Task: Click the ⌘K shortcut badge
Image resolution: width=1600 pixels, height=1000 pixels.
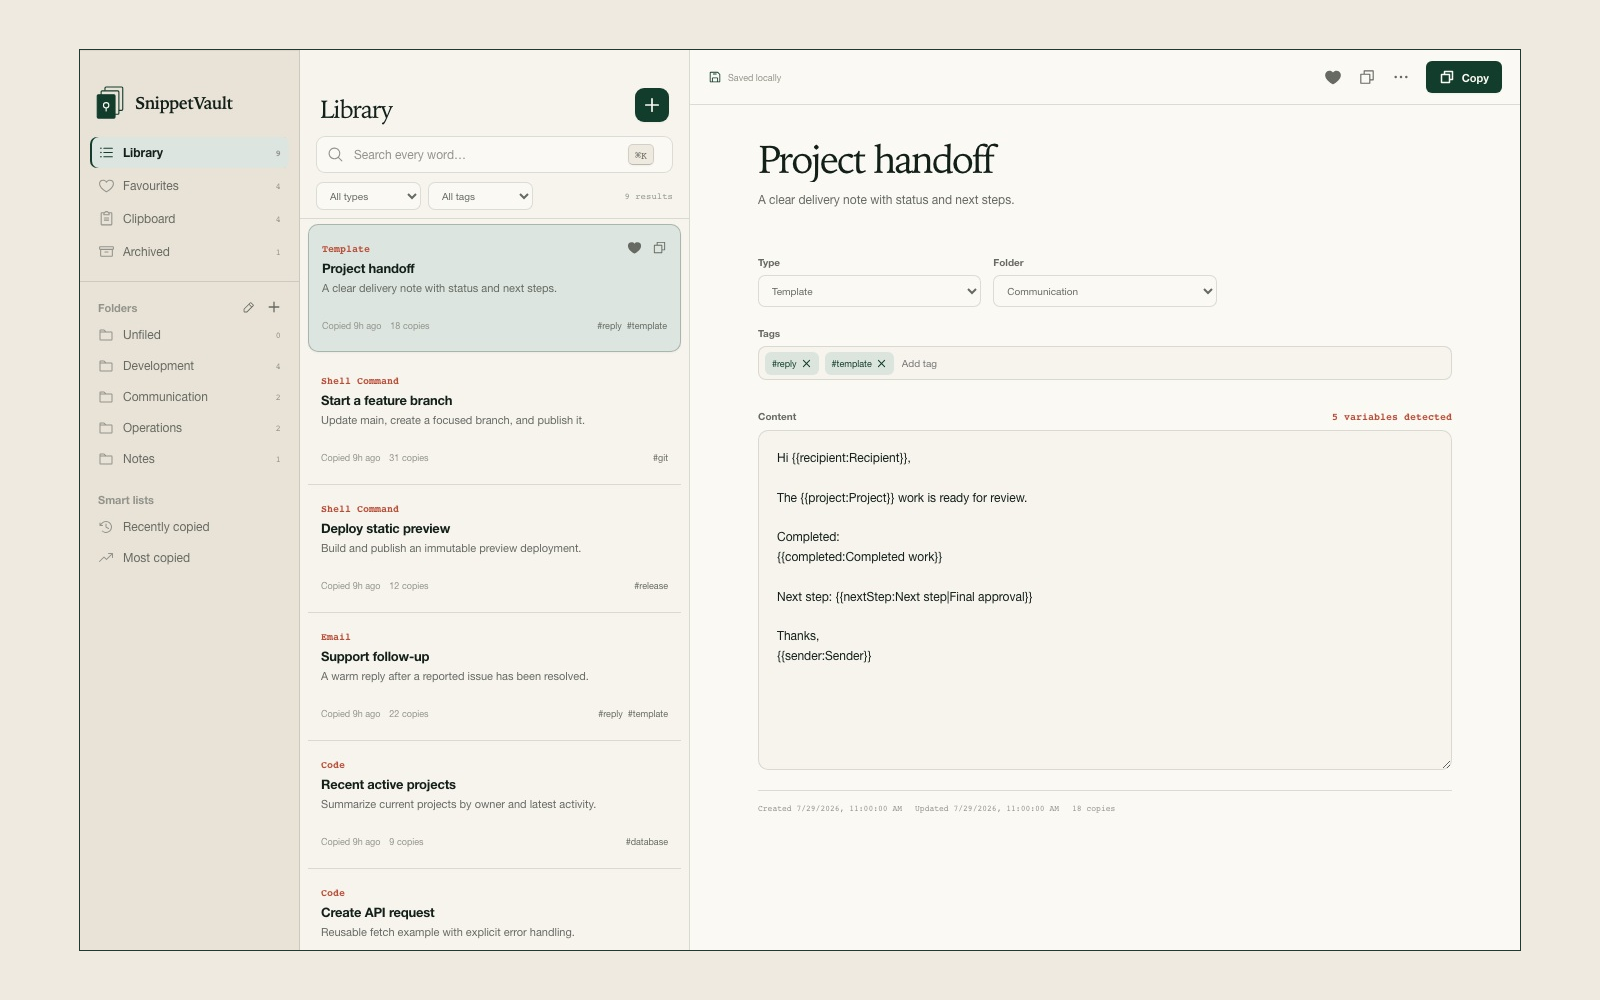Action: (x=641, y=155)
